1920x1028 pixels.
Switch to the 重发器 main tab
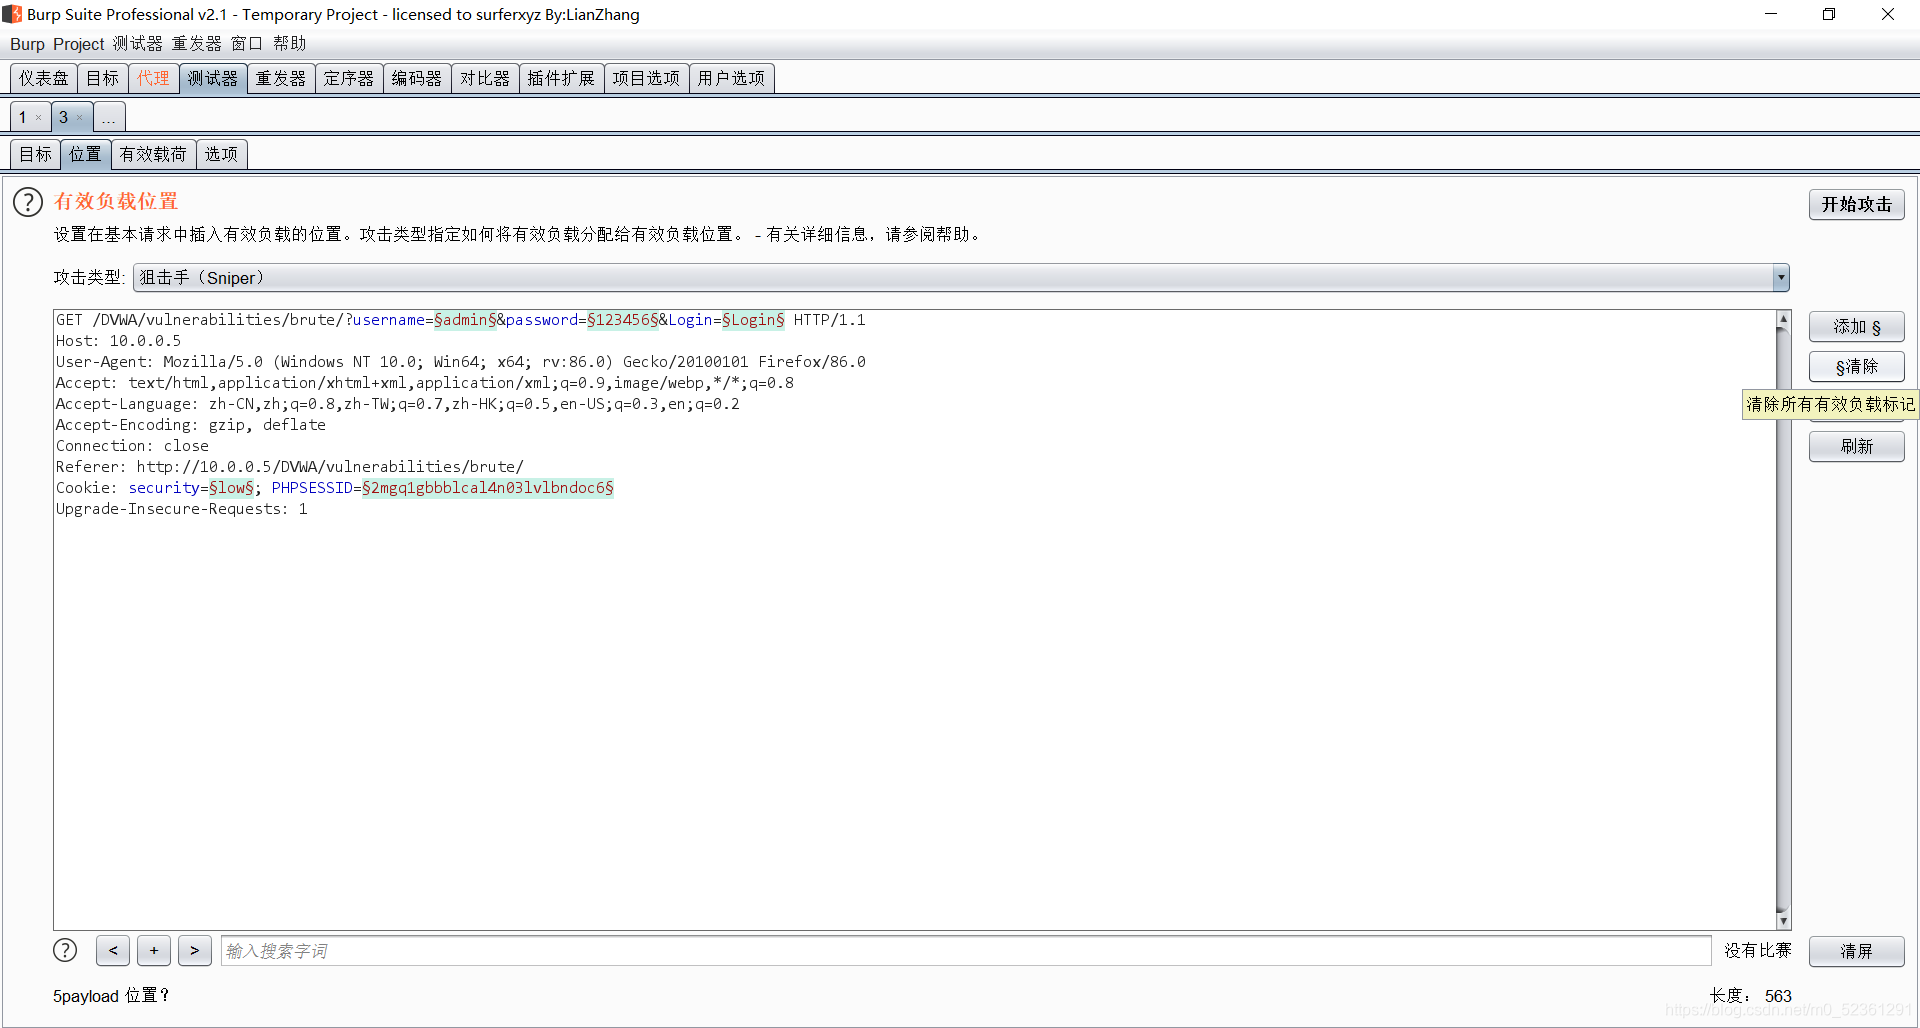click(x=281, y=78)
